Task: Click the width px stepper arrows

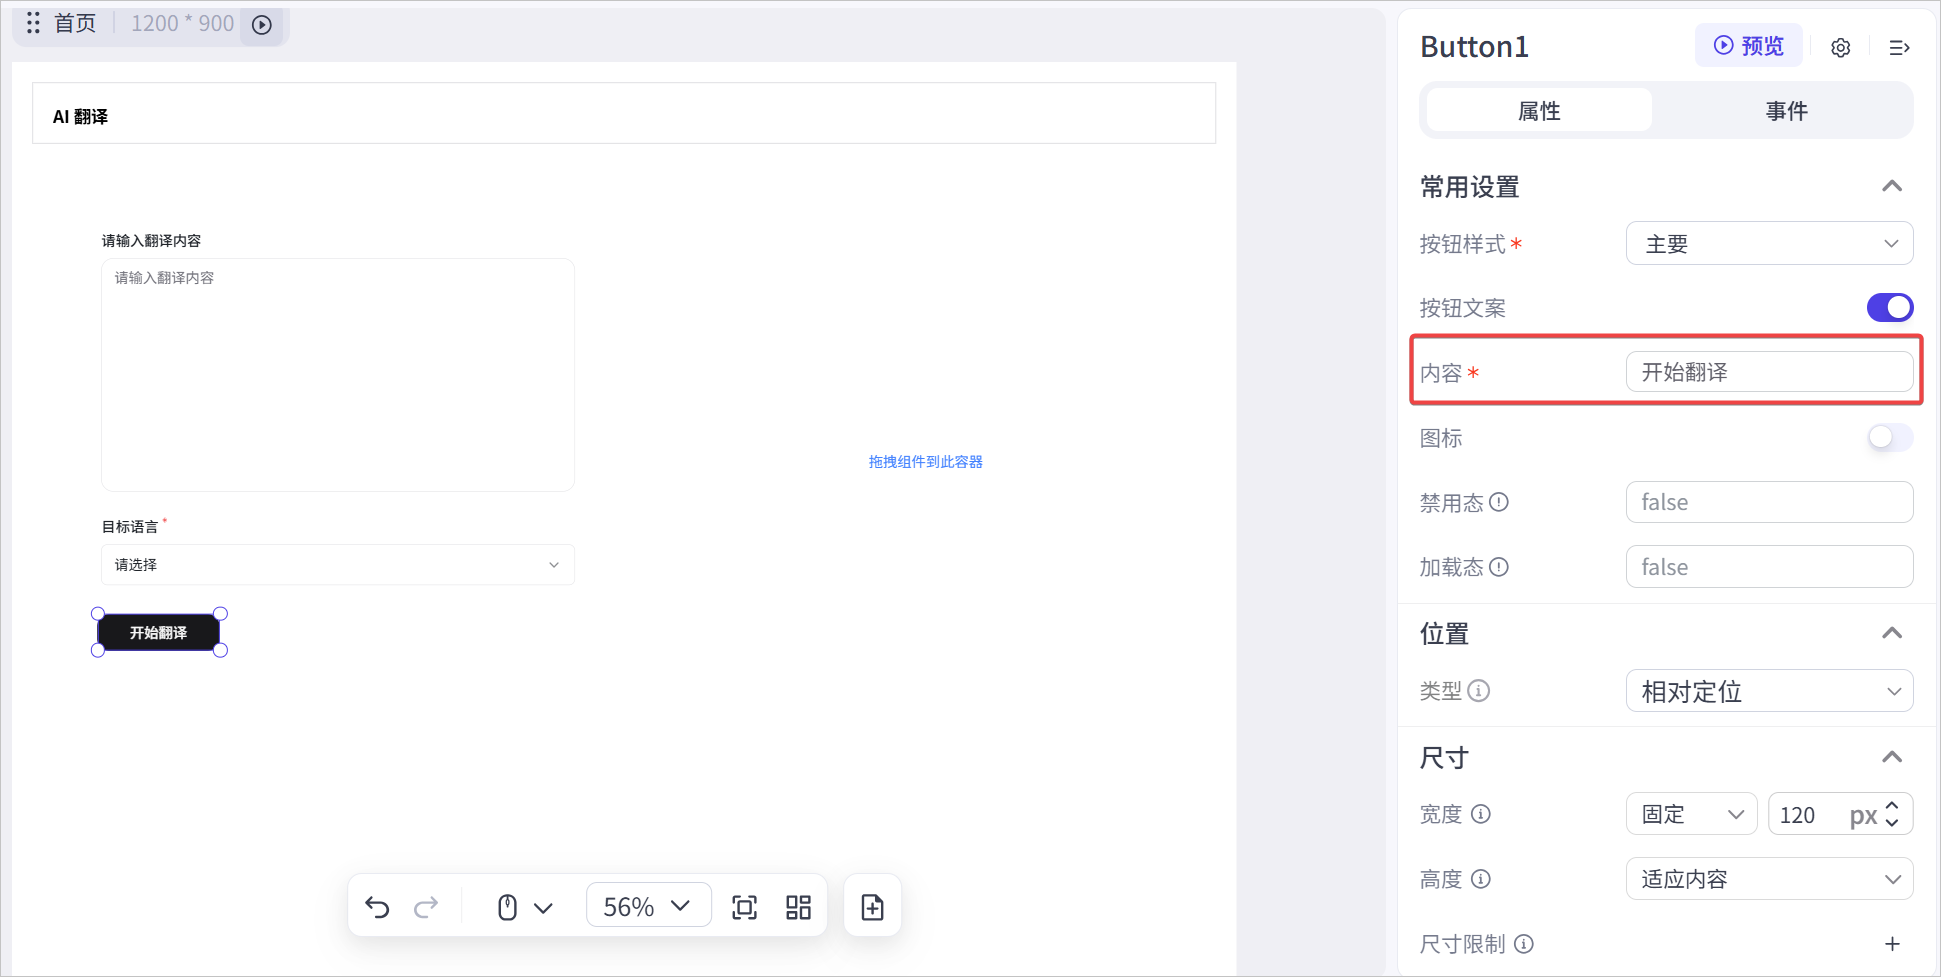Action: [1892, 814]
